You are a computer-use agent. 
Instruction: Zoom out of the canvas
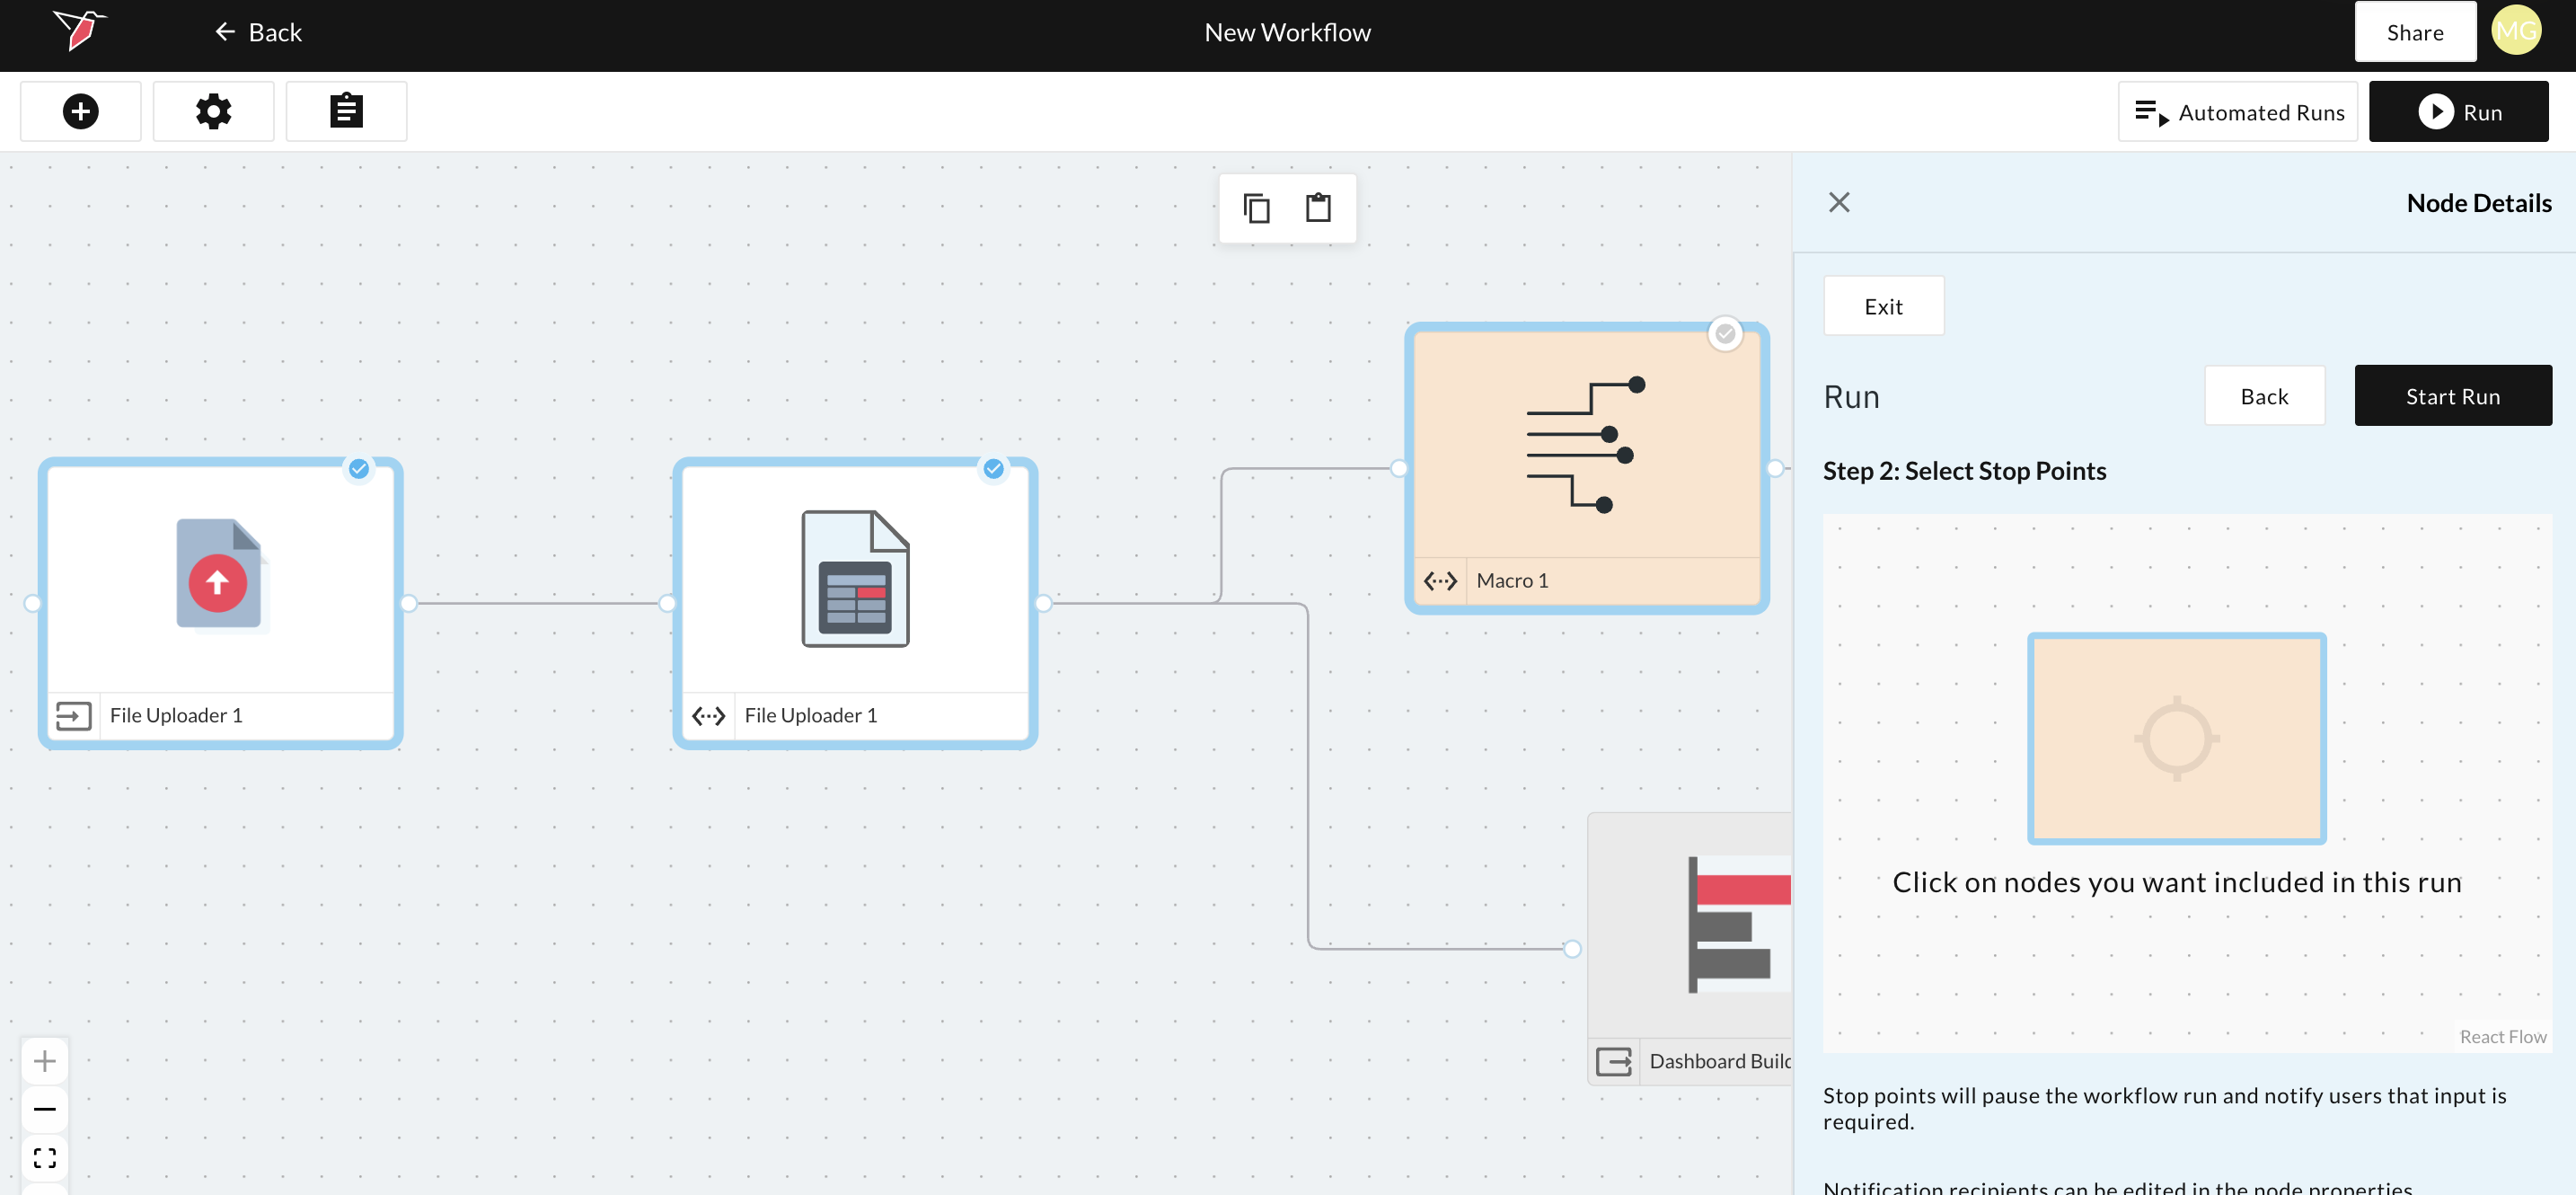tap(45, 1109)
